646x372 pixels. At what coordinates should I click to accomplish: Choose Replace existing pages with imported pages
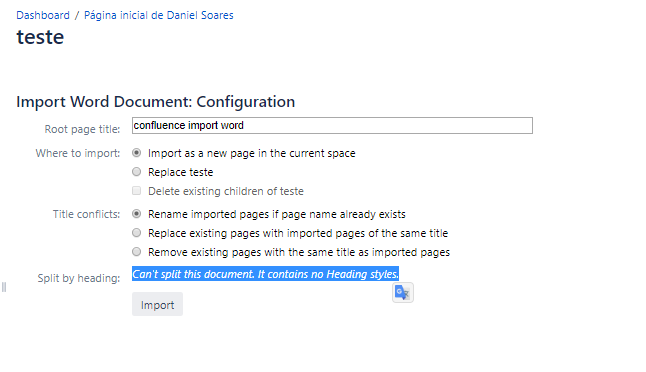click(136, 233)
